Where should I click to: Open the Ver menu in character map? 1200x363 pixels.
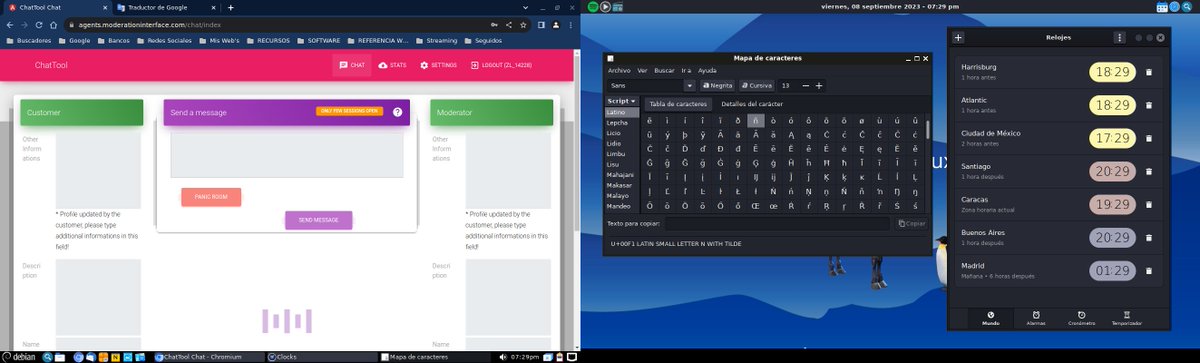click(x=642, y=71)
